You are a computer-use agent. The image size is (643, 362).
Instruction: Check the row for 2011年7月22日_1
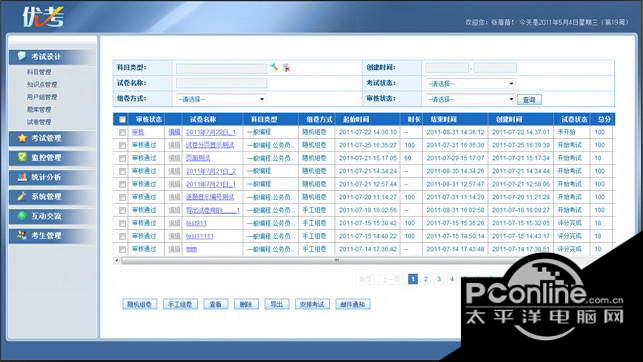point(122,132)
